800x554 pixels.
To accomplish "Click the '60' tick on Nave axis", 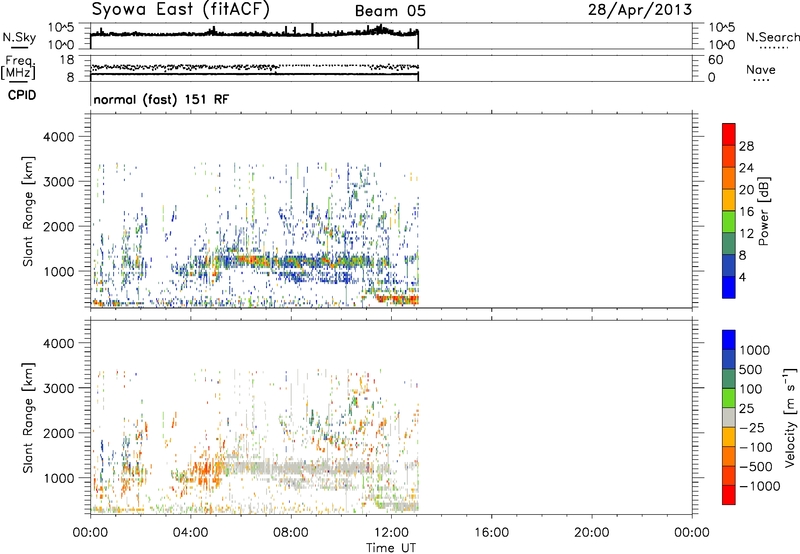I will pos(716,60).
